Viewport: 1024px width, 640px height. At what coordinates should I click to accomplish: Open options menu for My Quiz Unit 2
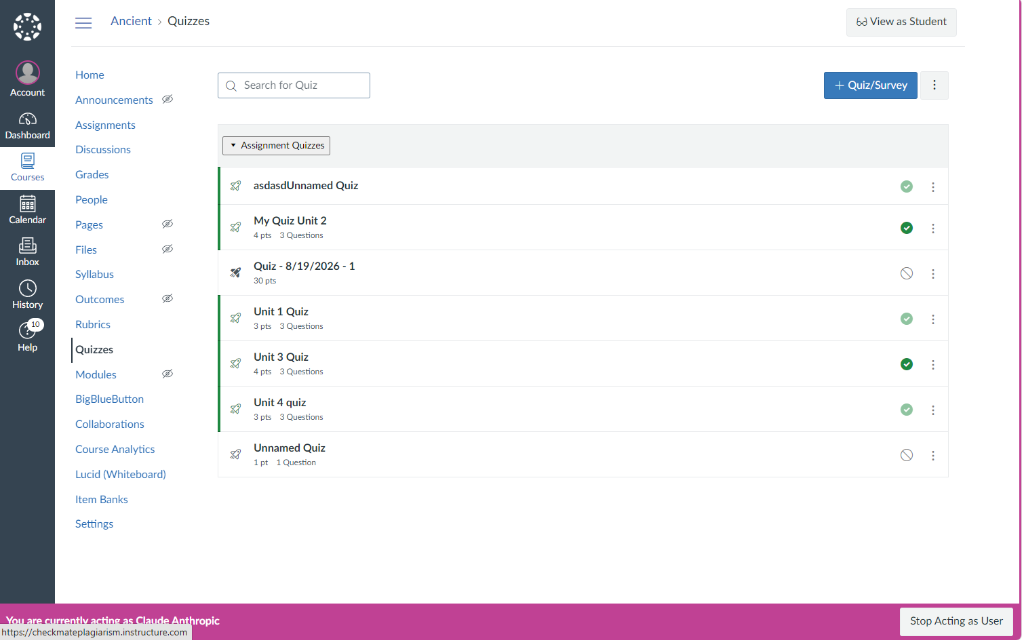point(933,229)
